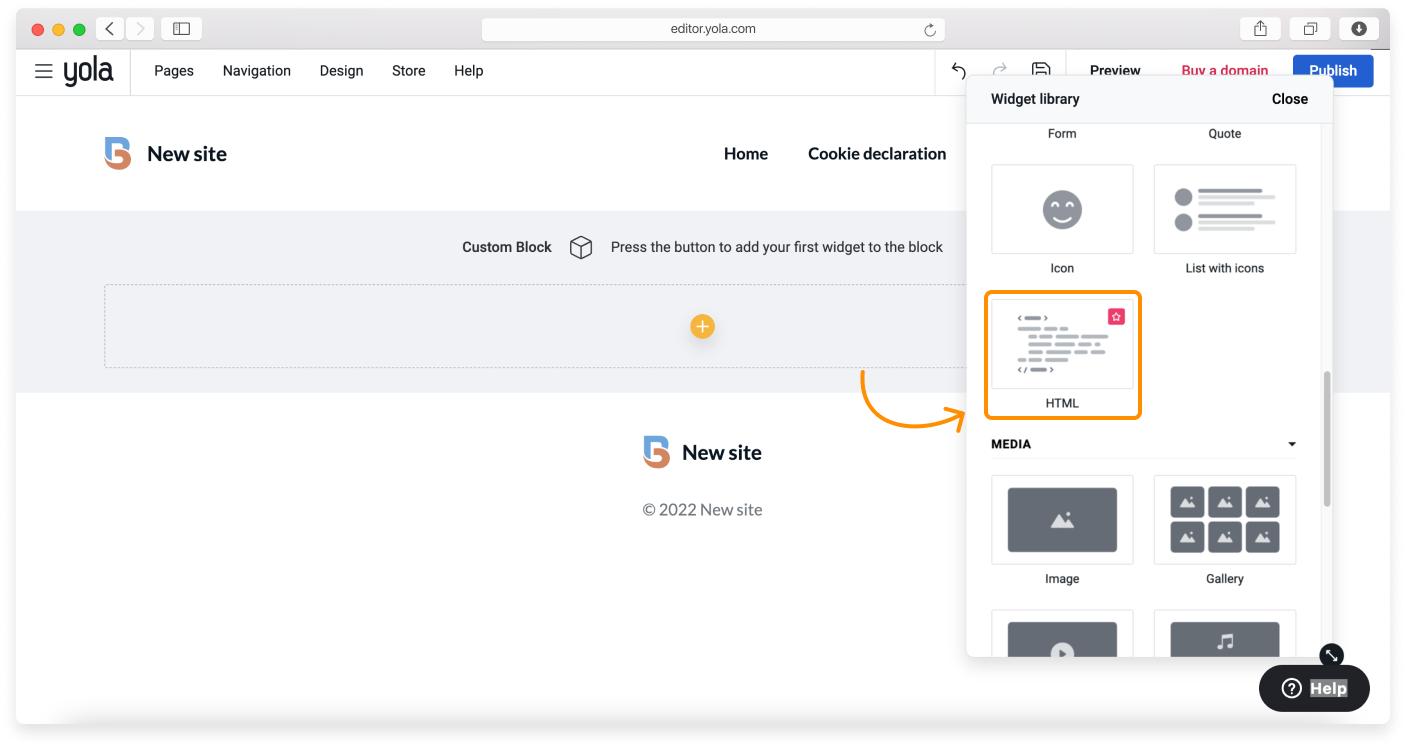The width and height of the screenshot is (1406, 748).
Task: Click the yellow plus add-widget button
Action: coord(702,326)
